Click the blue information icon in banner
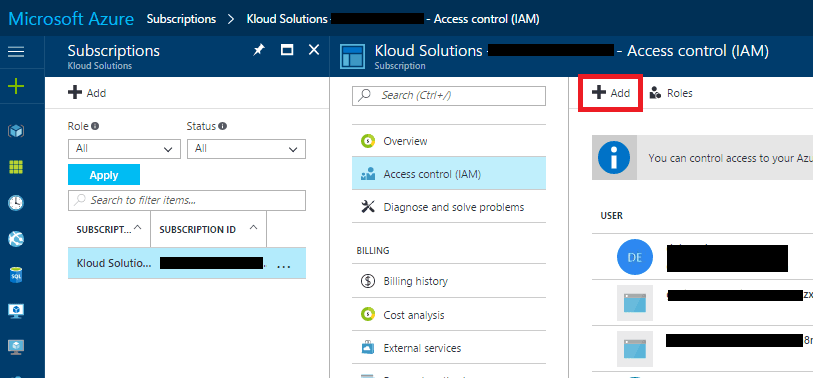 [x=614, y=158]
